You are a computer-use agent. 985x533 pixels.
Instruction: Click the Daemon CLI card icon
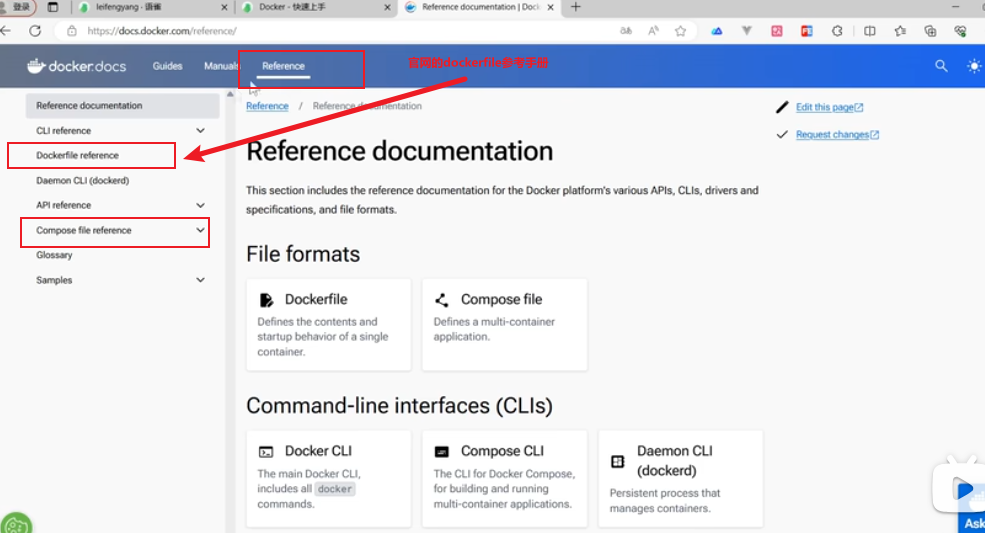coord(618,461)
